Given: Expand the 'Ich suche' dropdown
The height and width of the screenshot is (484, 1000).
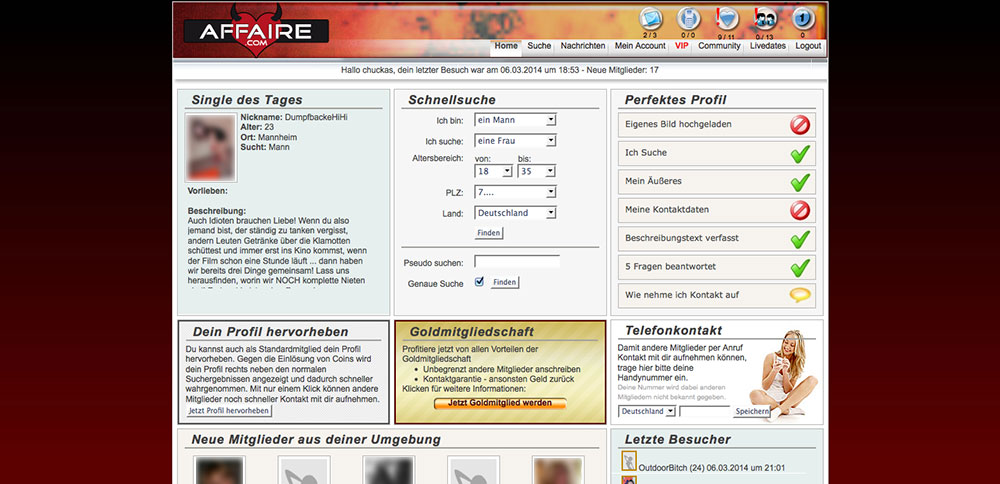Looking at the screenshot, I should [515, 141].
